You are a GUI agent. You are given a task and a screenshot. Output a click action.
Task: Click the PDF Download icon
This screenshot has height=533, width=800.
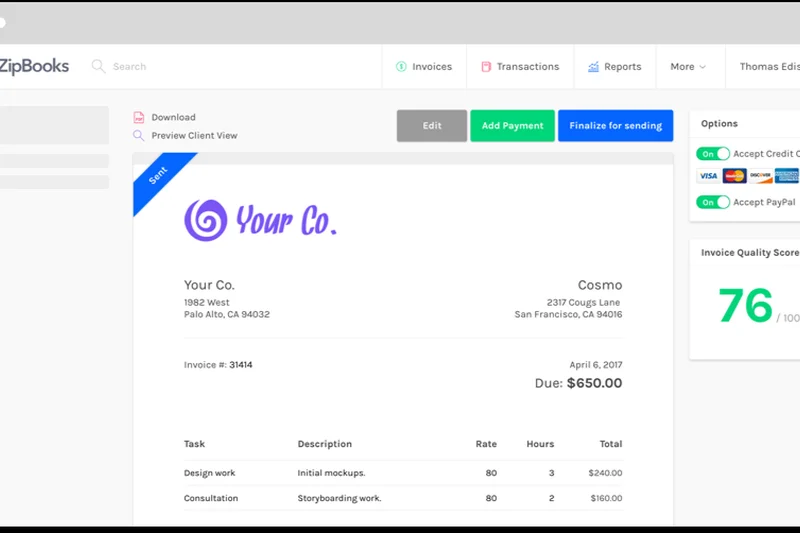click(139, 117)
